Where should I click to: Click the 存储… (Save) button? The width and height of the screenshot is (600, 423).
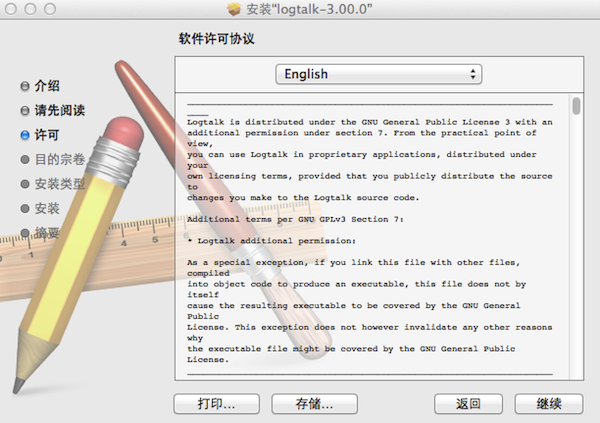coord(315,404)
